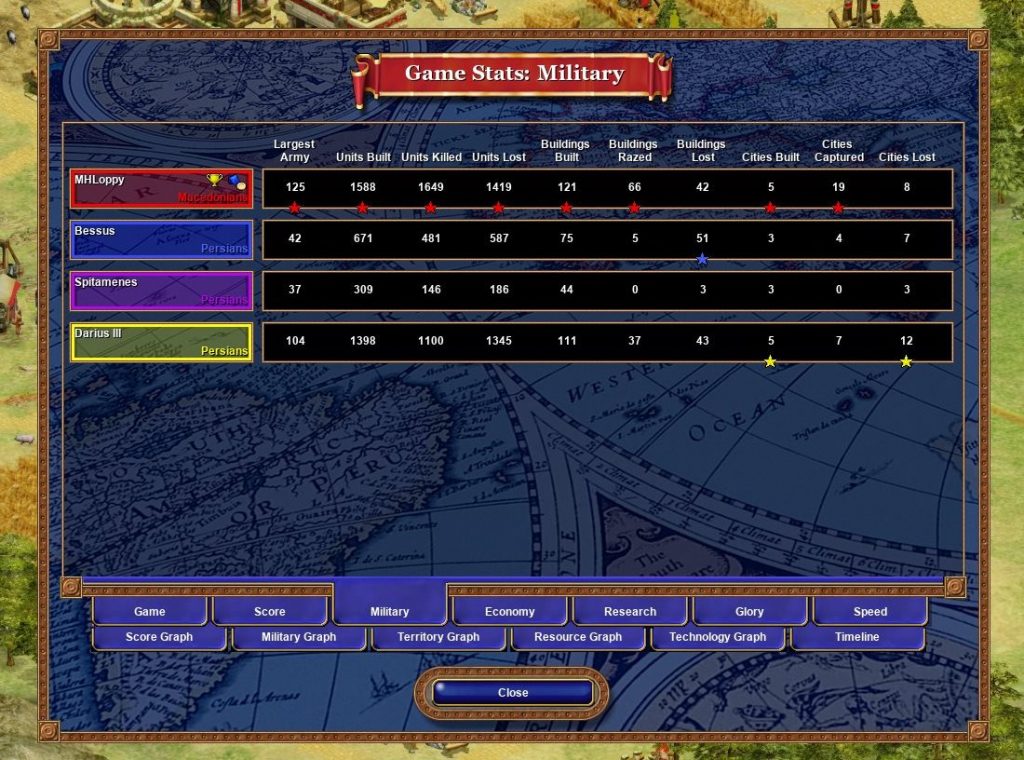This screenshot has height=760, width=1024.
Task: Click Darius III buildings razed value 37
Action: coord(634,340)
